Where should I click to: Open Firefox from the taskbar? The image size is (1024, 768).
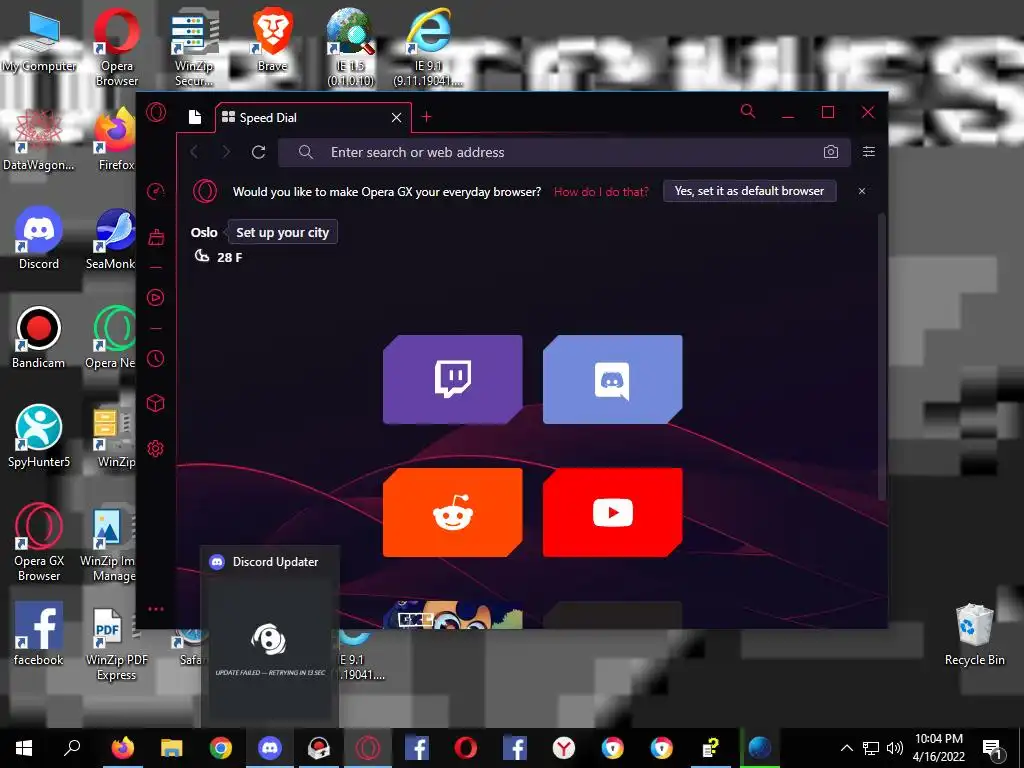[123, 748]
